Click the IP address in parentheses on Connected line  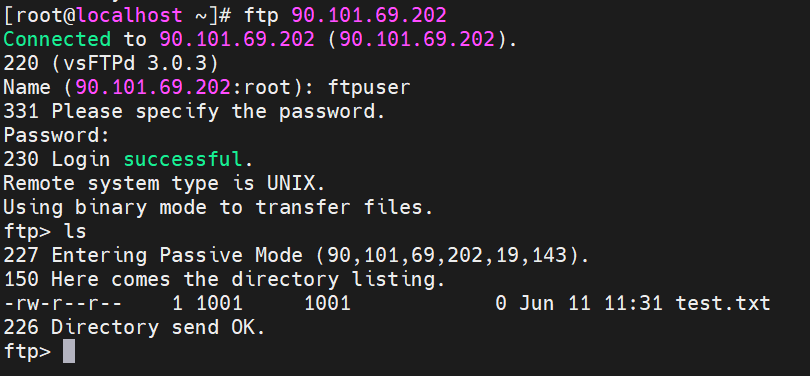(x=417, y=39)
